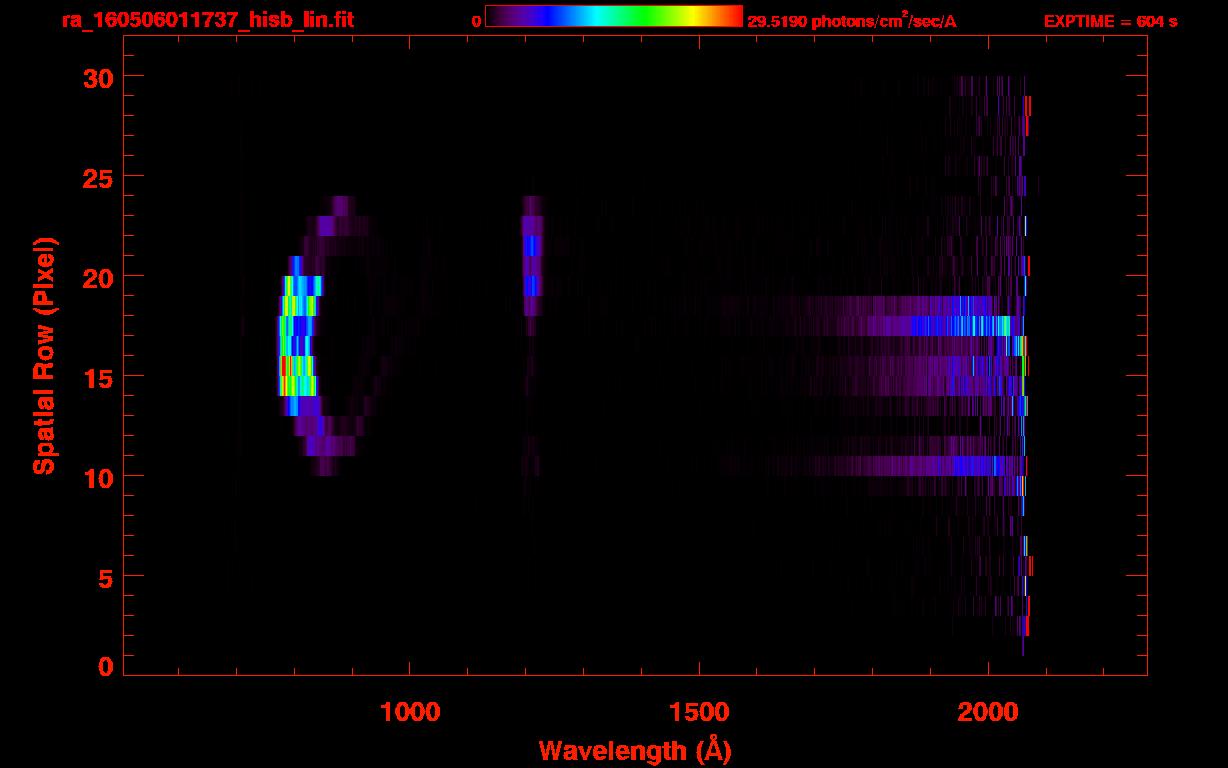Viewport: 1228px width, 768px height.
Task: Click the y-axis tick label 10
Action: [97, 477]
